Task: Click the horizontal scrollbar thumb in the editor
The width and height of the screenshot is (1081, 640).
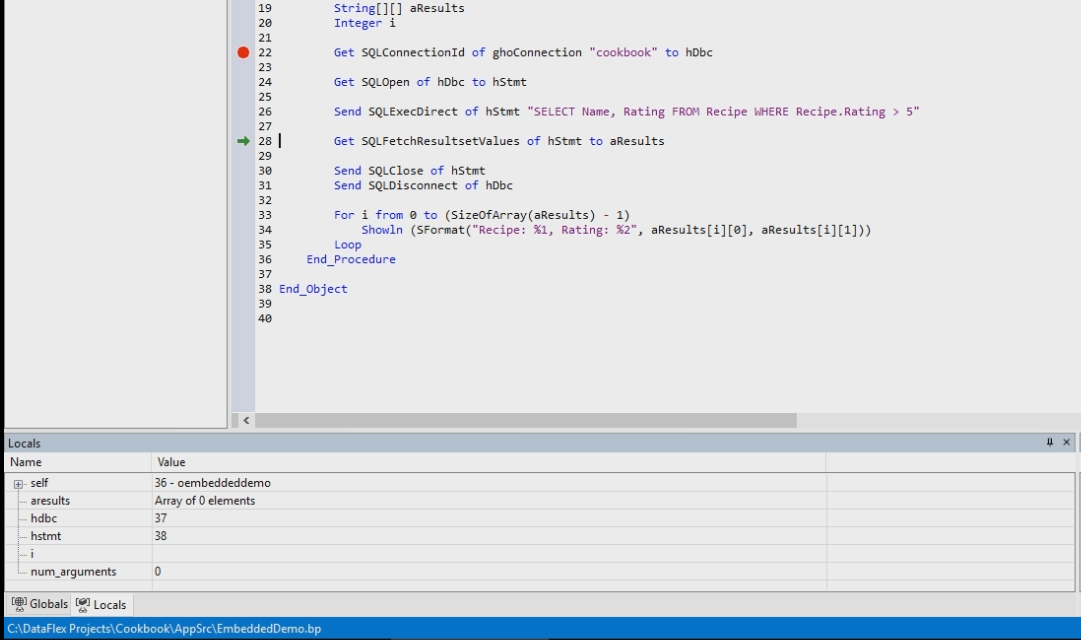Action: pyautogui.click(x=526, y=421)
